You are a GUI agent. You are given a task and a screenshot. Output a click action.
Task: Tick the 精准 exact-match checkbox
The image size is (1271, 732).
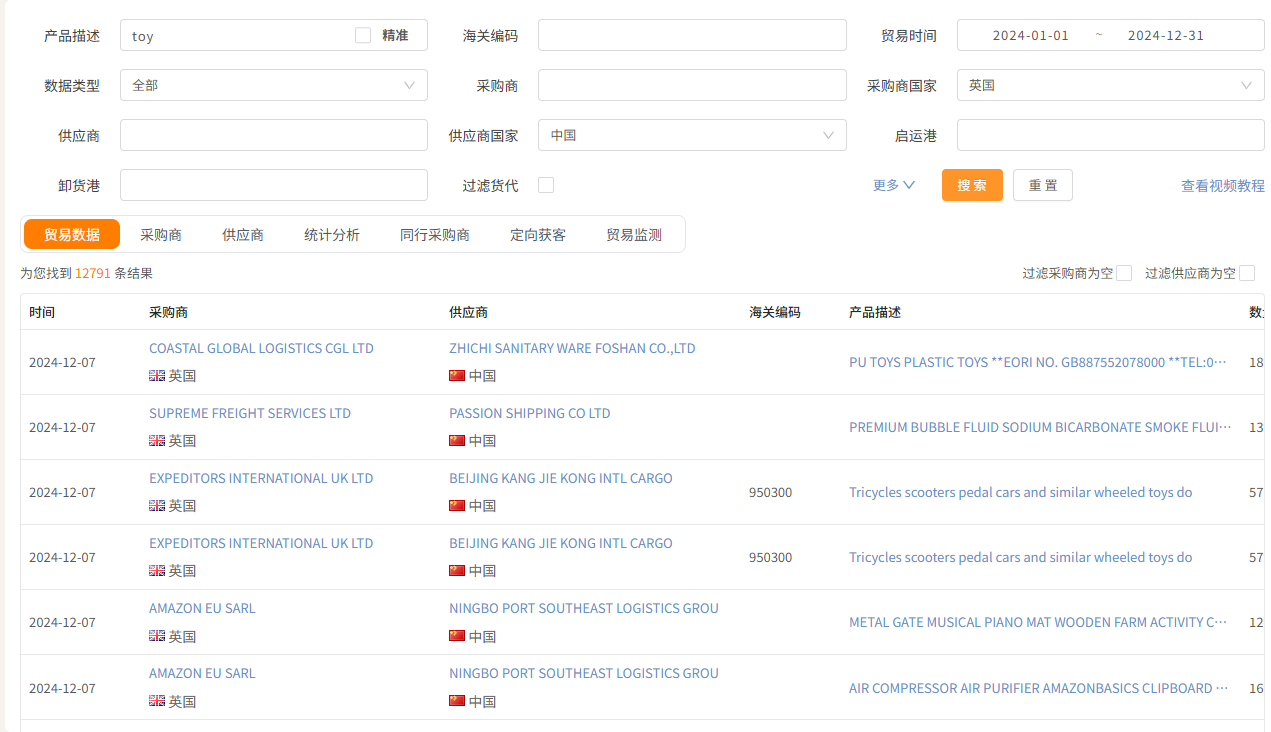[x=363, y=35]
